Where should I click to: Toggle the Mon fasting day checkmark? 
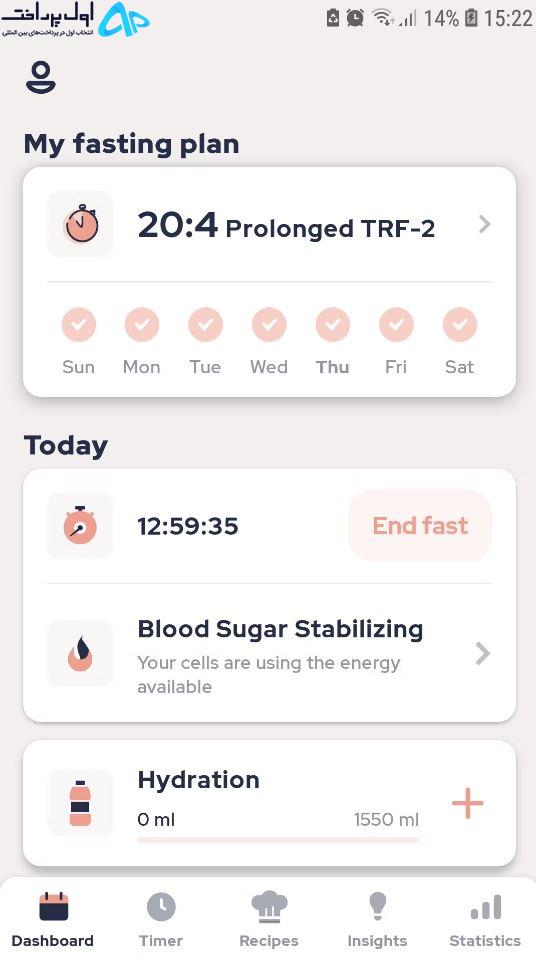[142, 324]
